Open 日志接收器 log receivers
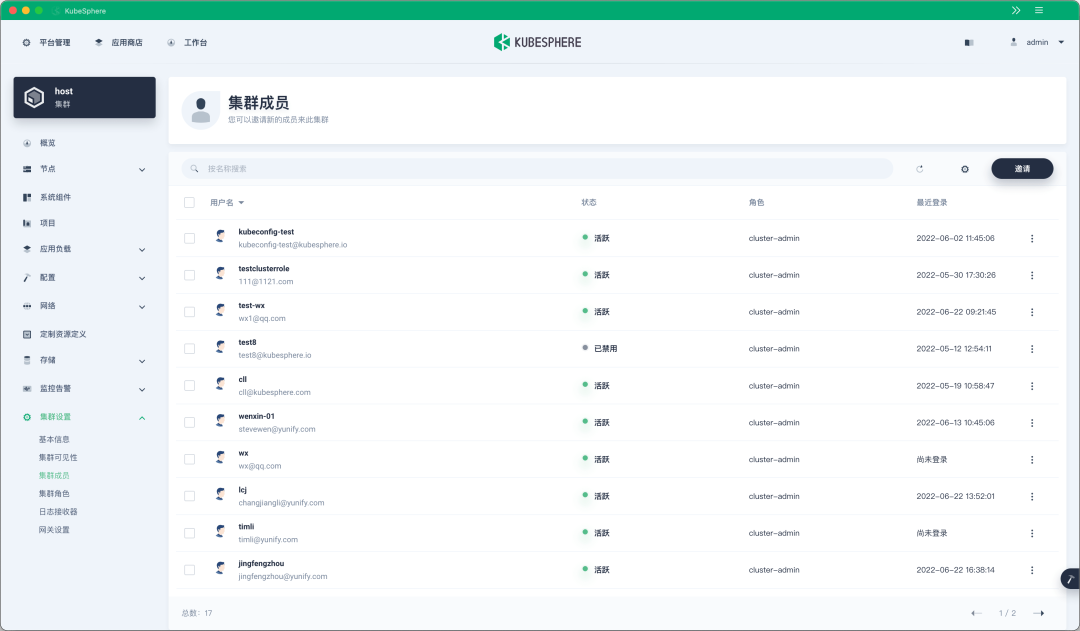This screenshot has width=1080, height=631. [58, 512]
